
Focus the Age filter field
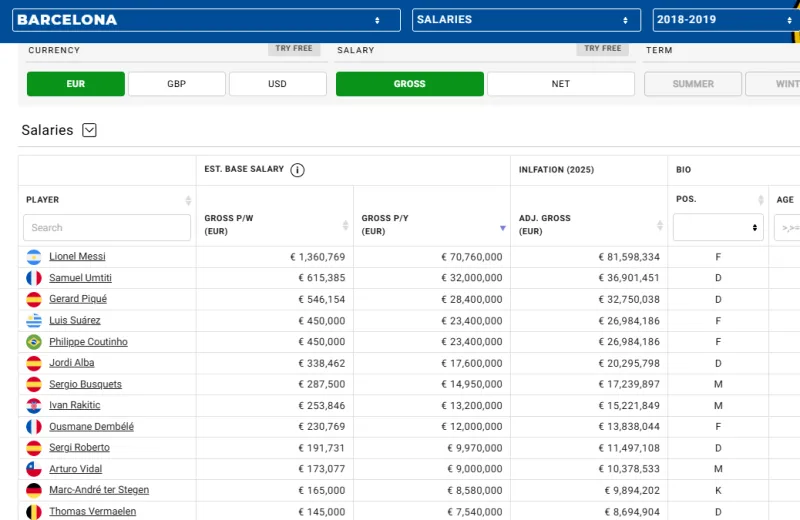point(787,228)
